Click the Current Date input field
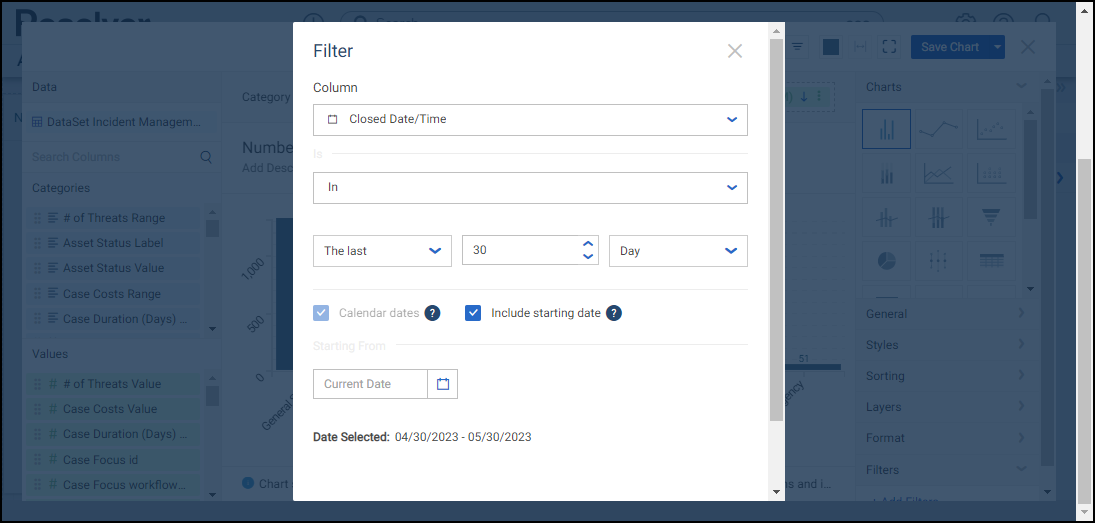 click(370, 384)
